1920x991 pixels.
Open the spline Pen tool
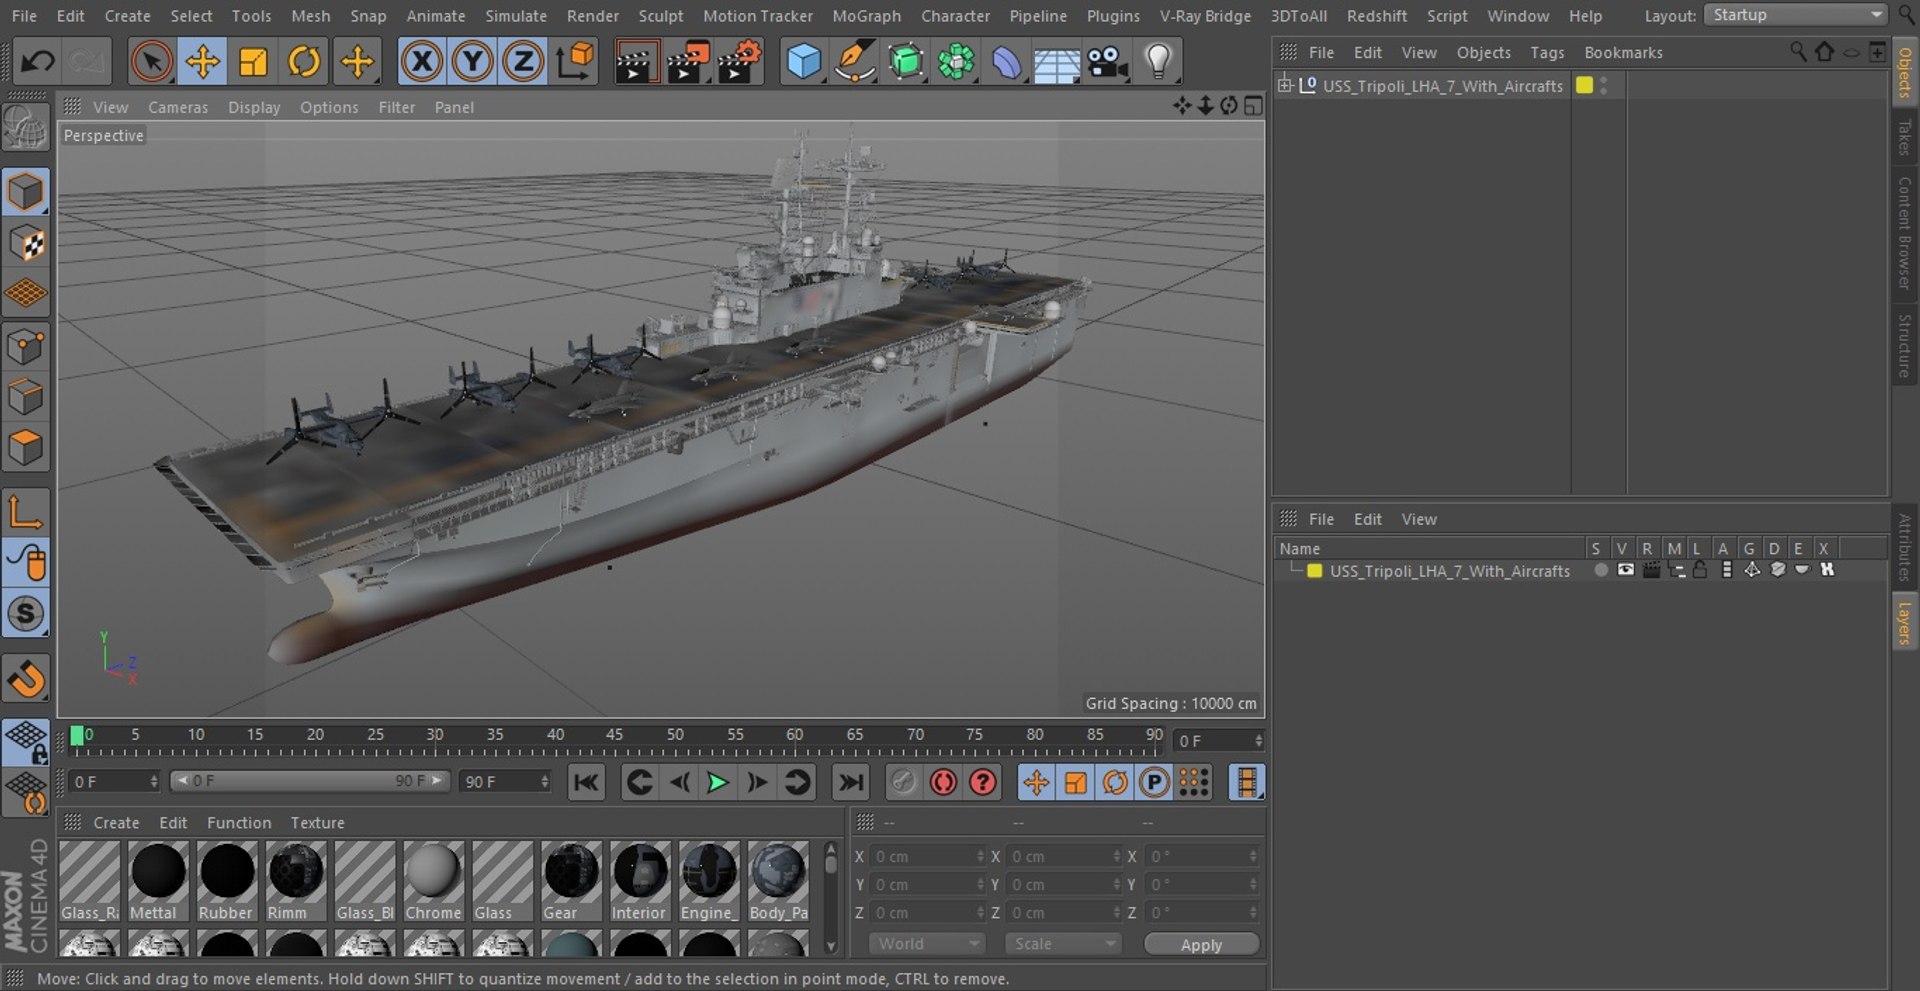click(855, 62)
